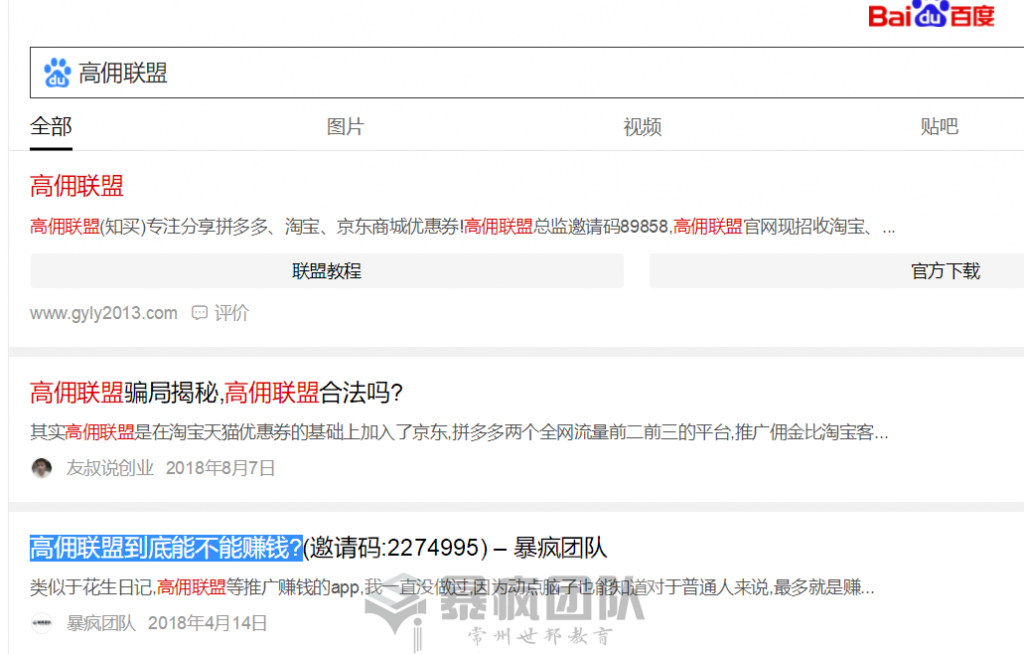Click the date 2018年8月7日
Image resolution: width=1024 pixels, height=654 pixels.
point(220,468)
